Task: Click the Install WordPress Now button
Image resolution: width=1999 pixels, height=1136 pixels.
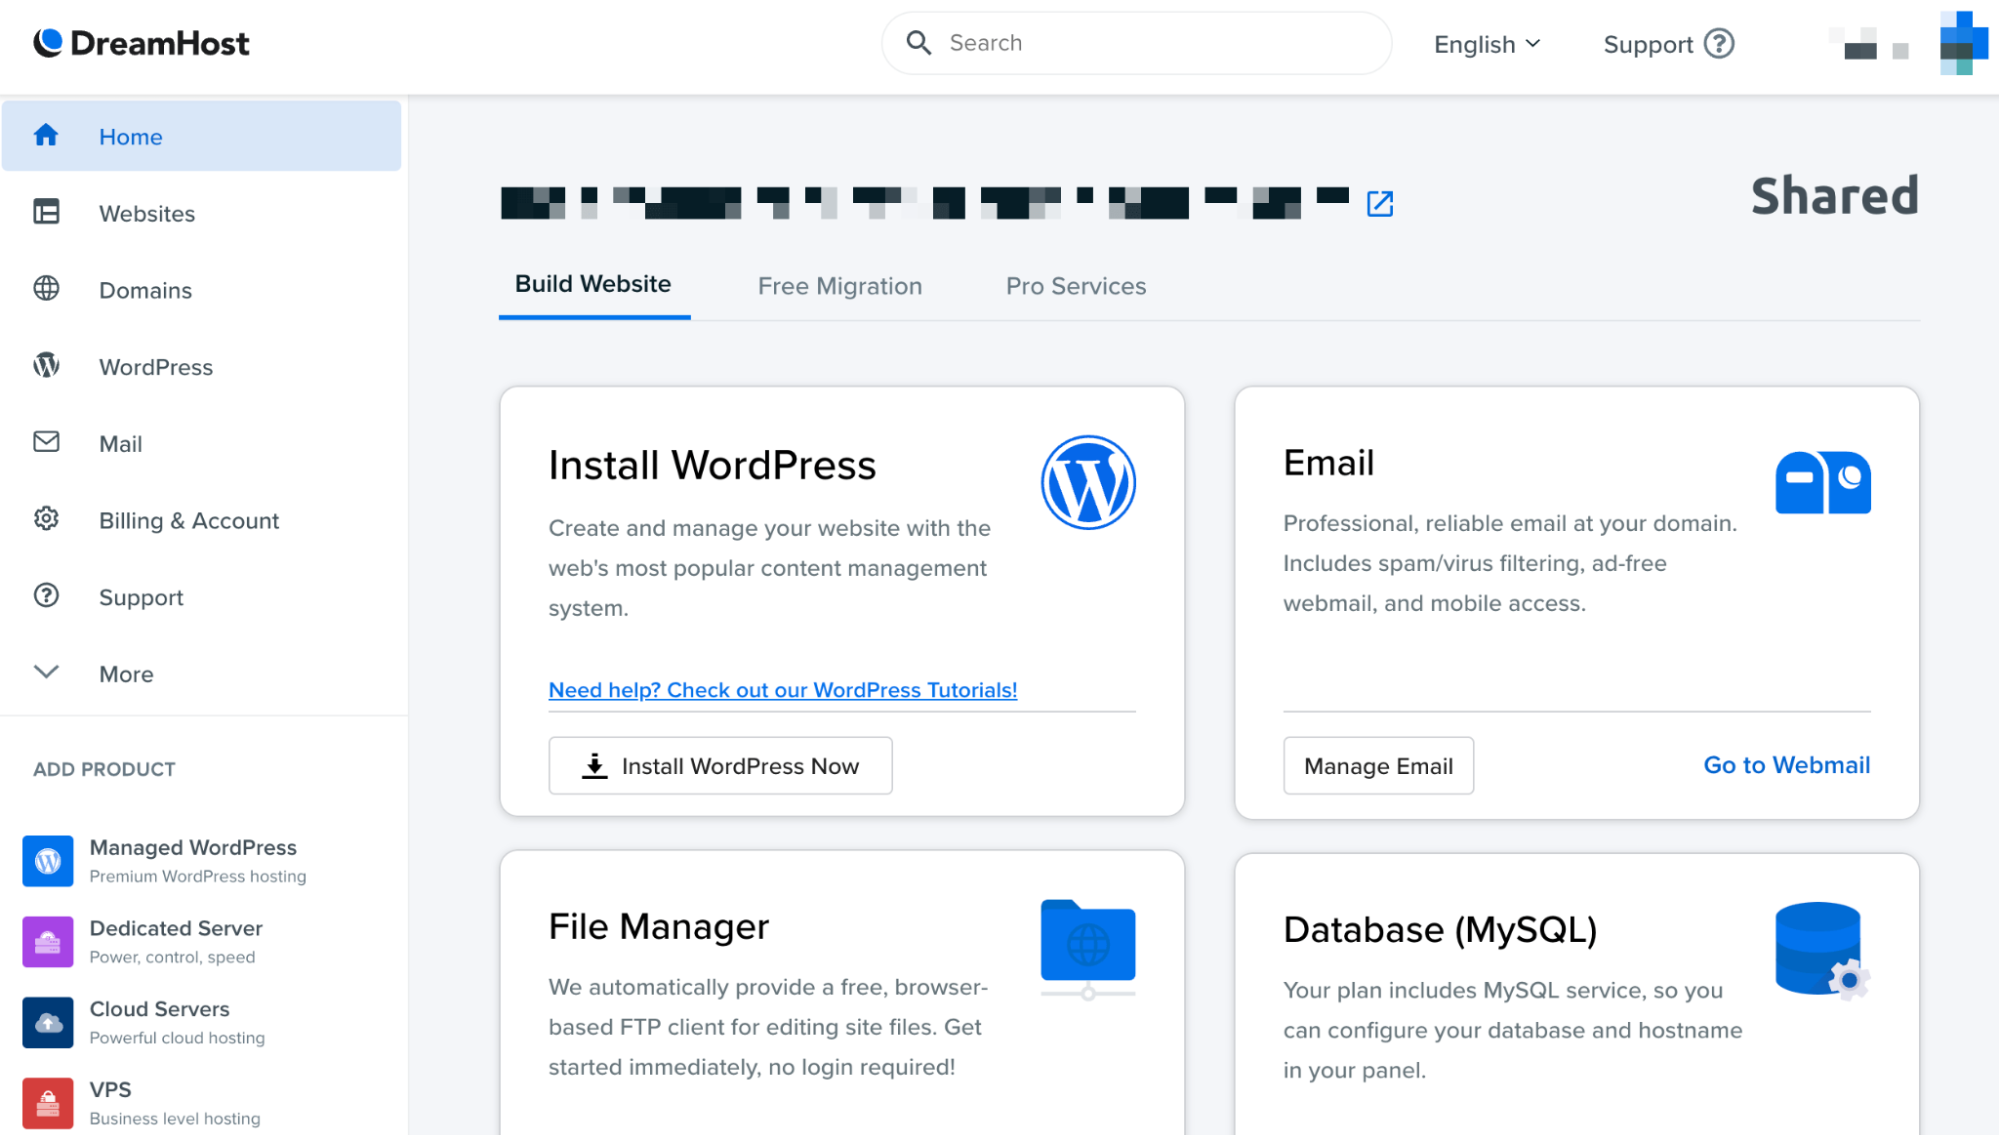Action: 720,766
